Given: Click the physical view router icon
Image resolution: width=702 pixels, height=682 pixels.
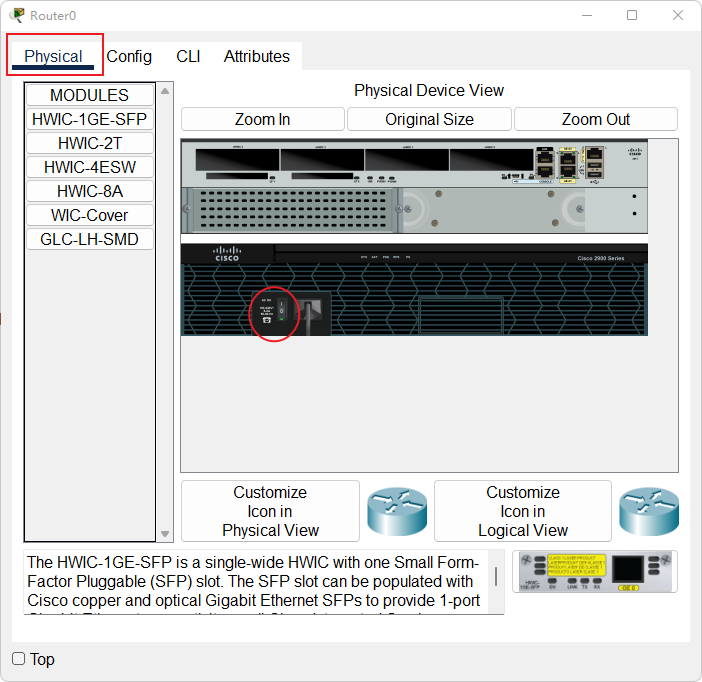Looking at the screenshot, I should click(x=397, y=511).
